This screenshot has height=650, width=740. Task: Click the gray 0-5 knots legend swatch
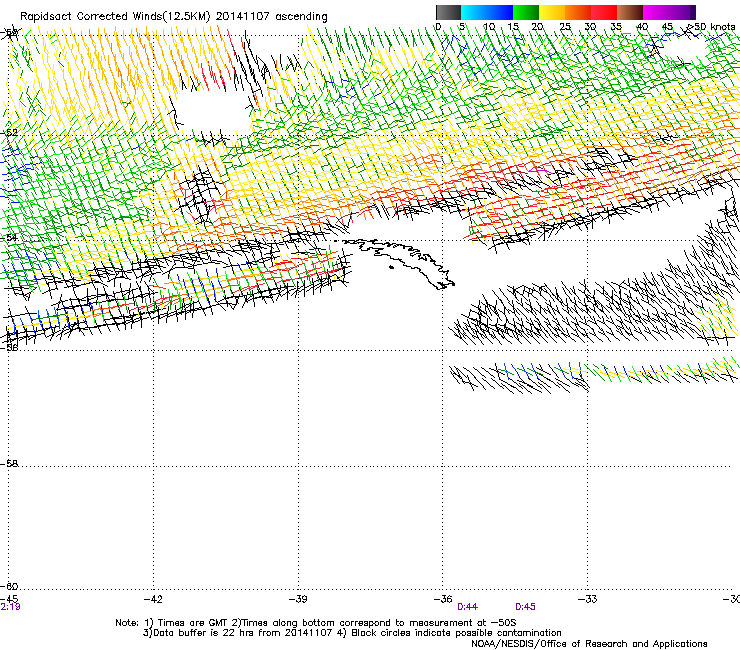tap(448, 12)
